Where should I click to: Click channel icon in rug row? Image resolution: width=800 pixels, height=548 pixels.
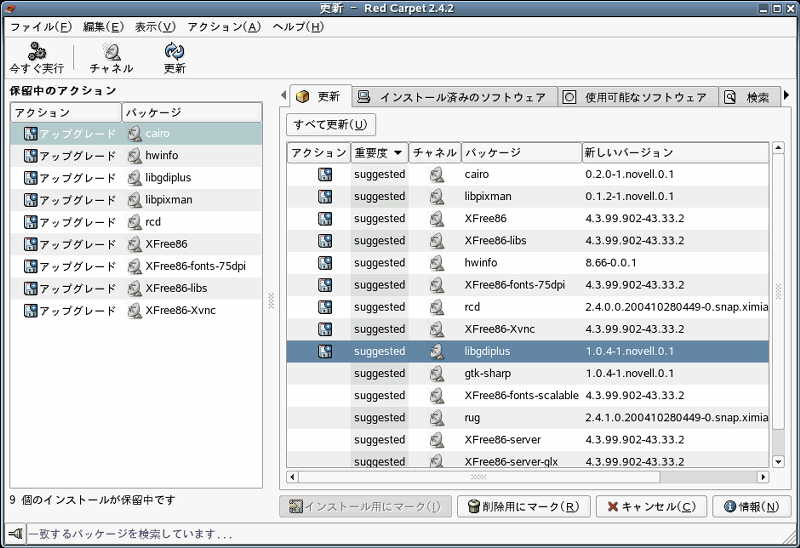tap(436, 418)
